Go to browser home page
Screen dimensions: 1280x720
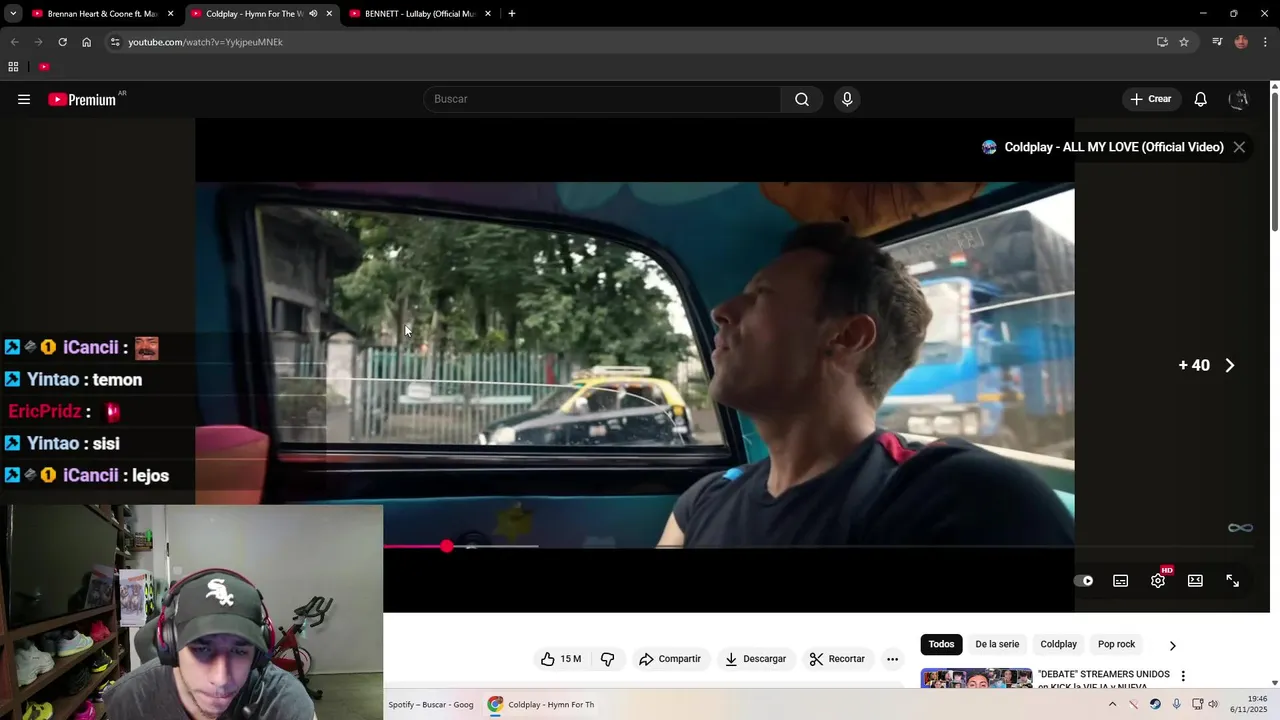(x=86, y=42)
